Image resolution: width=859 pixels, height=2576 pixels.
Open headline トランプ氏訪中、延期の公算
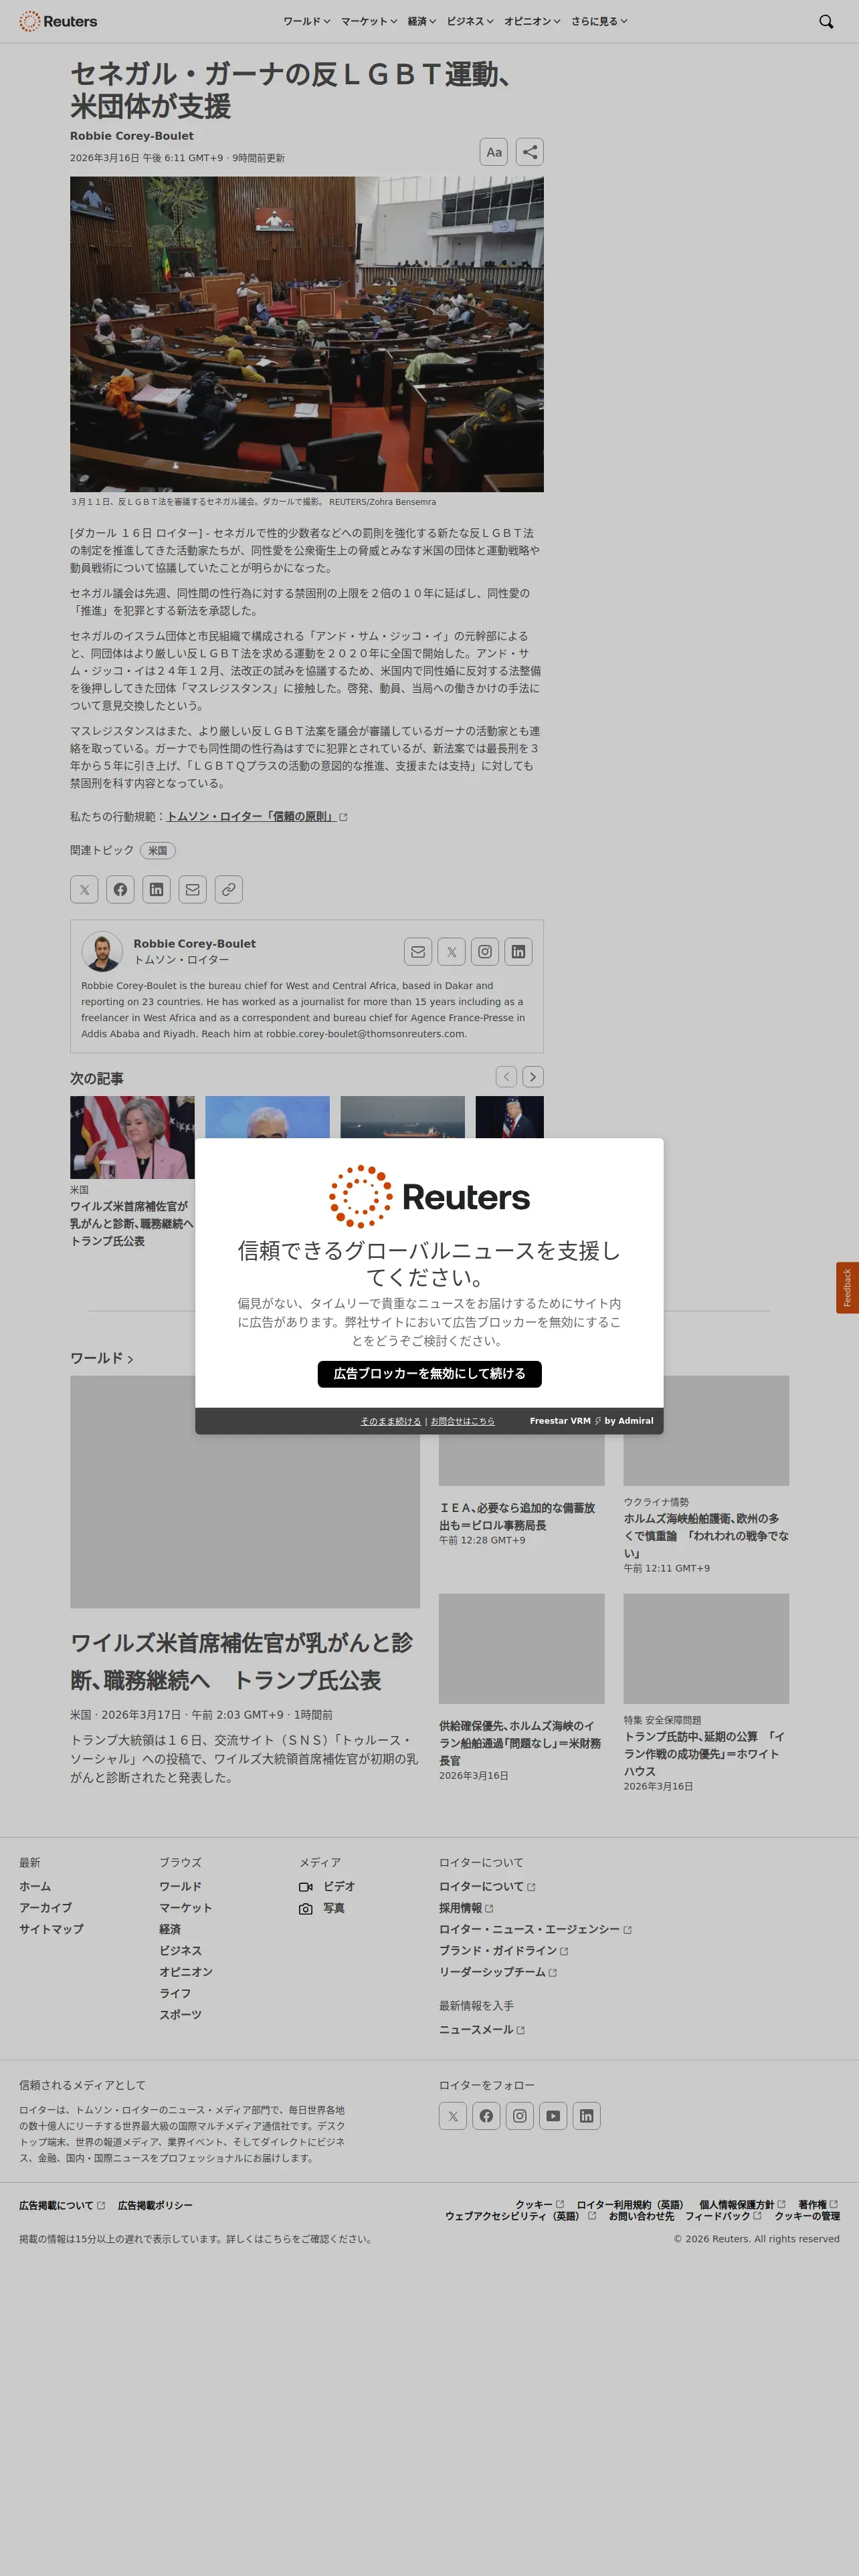(x=704, y=1753)
